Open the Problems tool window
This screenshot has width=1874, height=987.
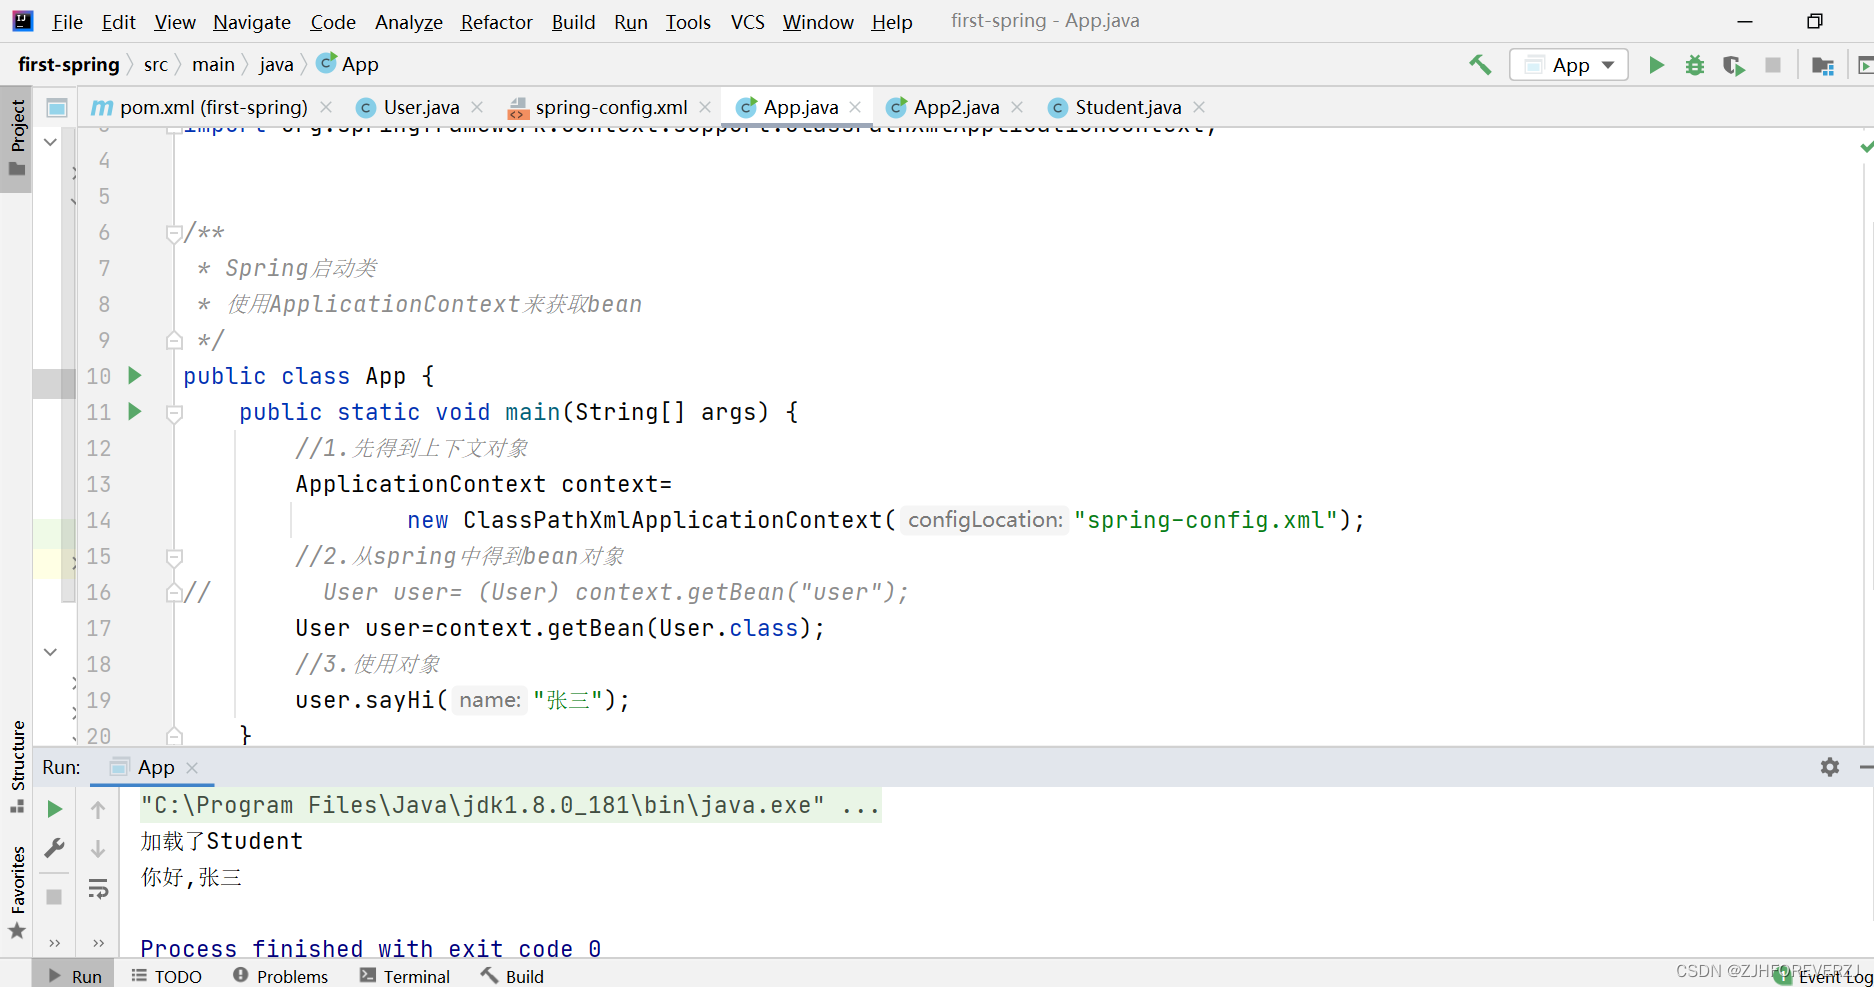(x=280, y=976)
